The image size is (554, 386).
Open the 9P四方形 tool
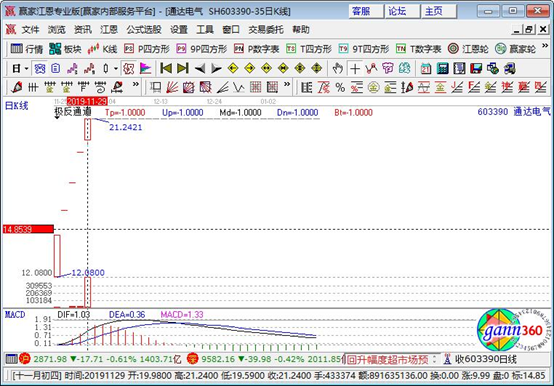[x=202, y=49]
